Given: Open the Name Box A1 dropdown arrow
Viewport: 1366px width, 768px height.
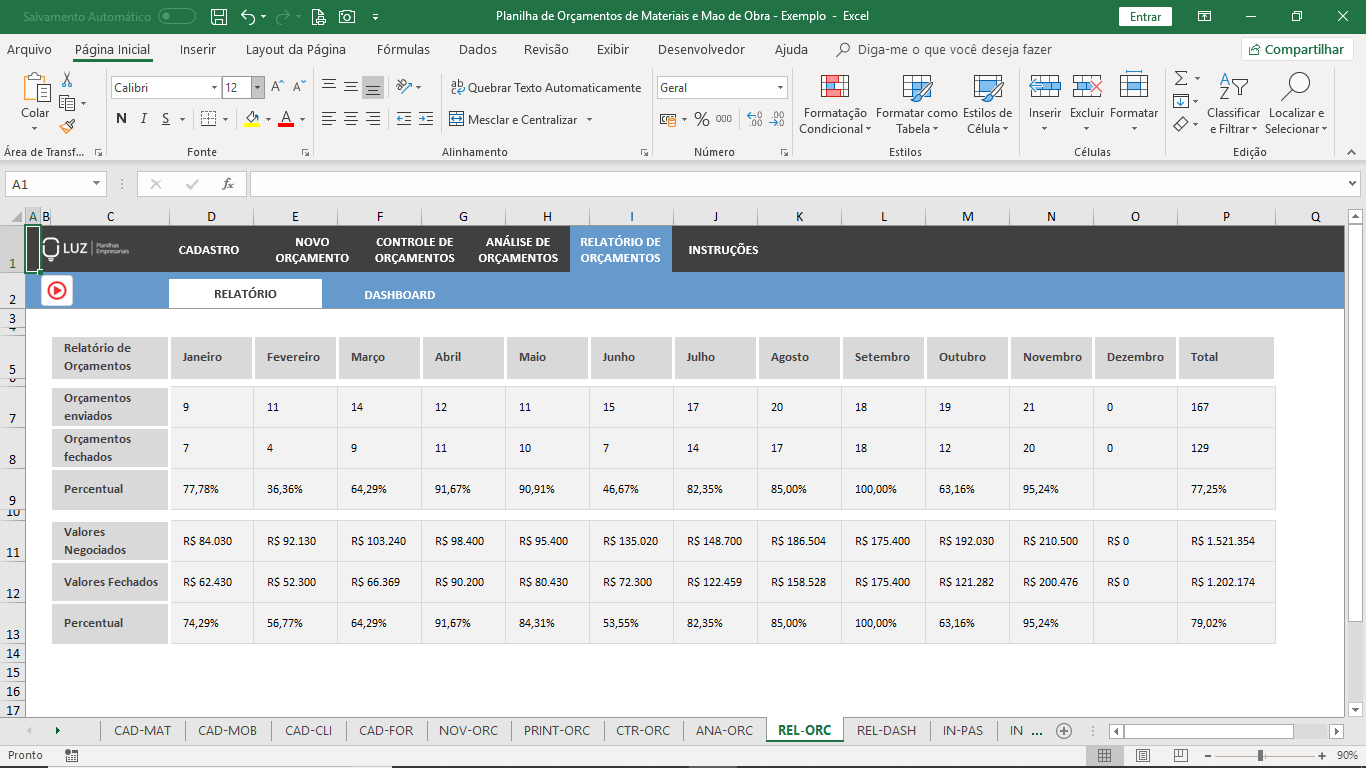Looking at the screenshot, I should click(97, 184).
